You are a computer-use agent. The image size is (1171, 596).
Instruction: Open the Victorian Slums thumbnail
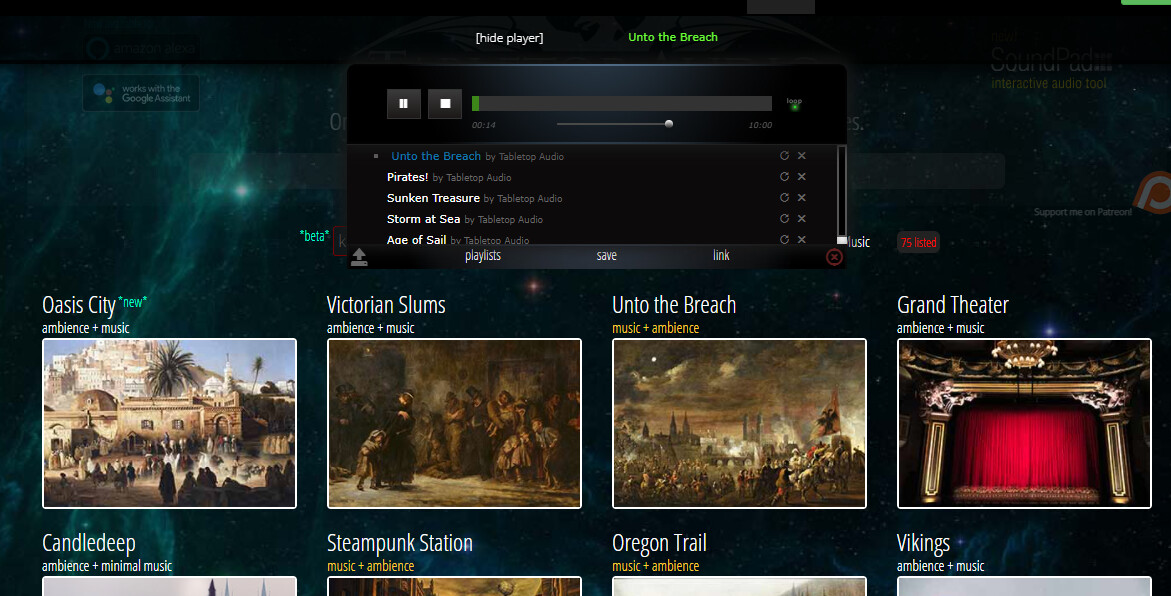(454, 423)
